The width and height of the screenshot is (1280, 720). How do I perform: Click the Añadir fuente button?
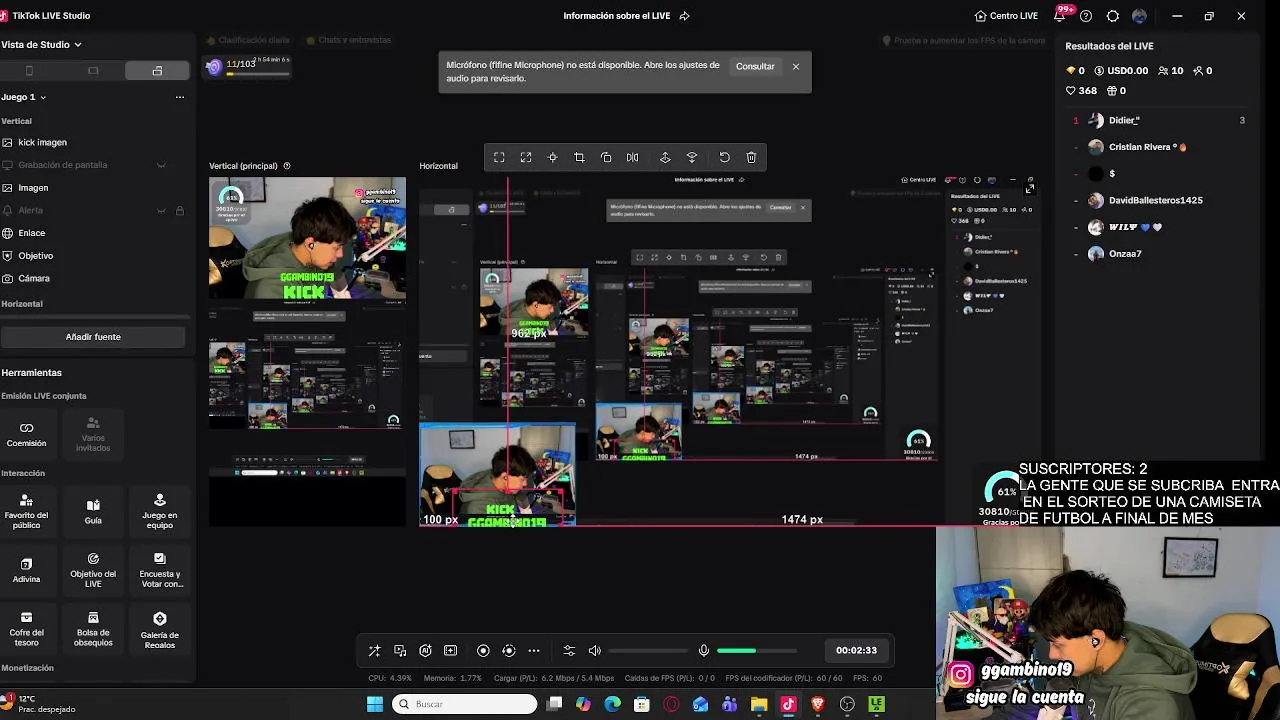[x=93, y=337]
